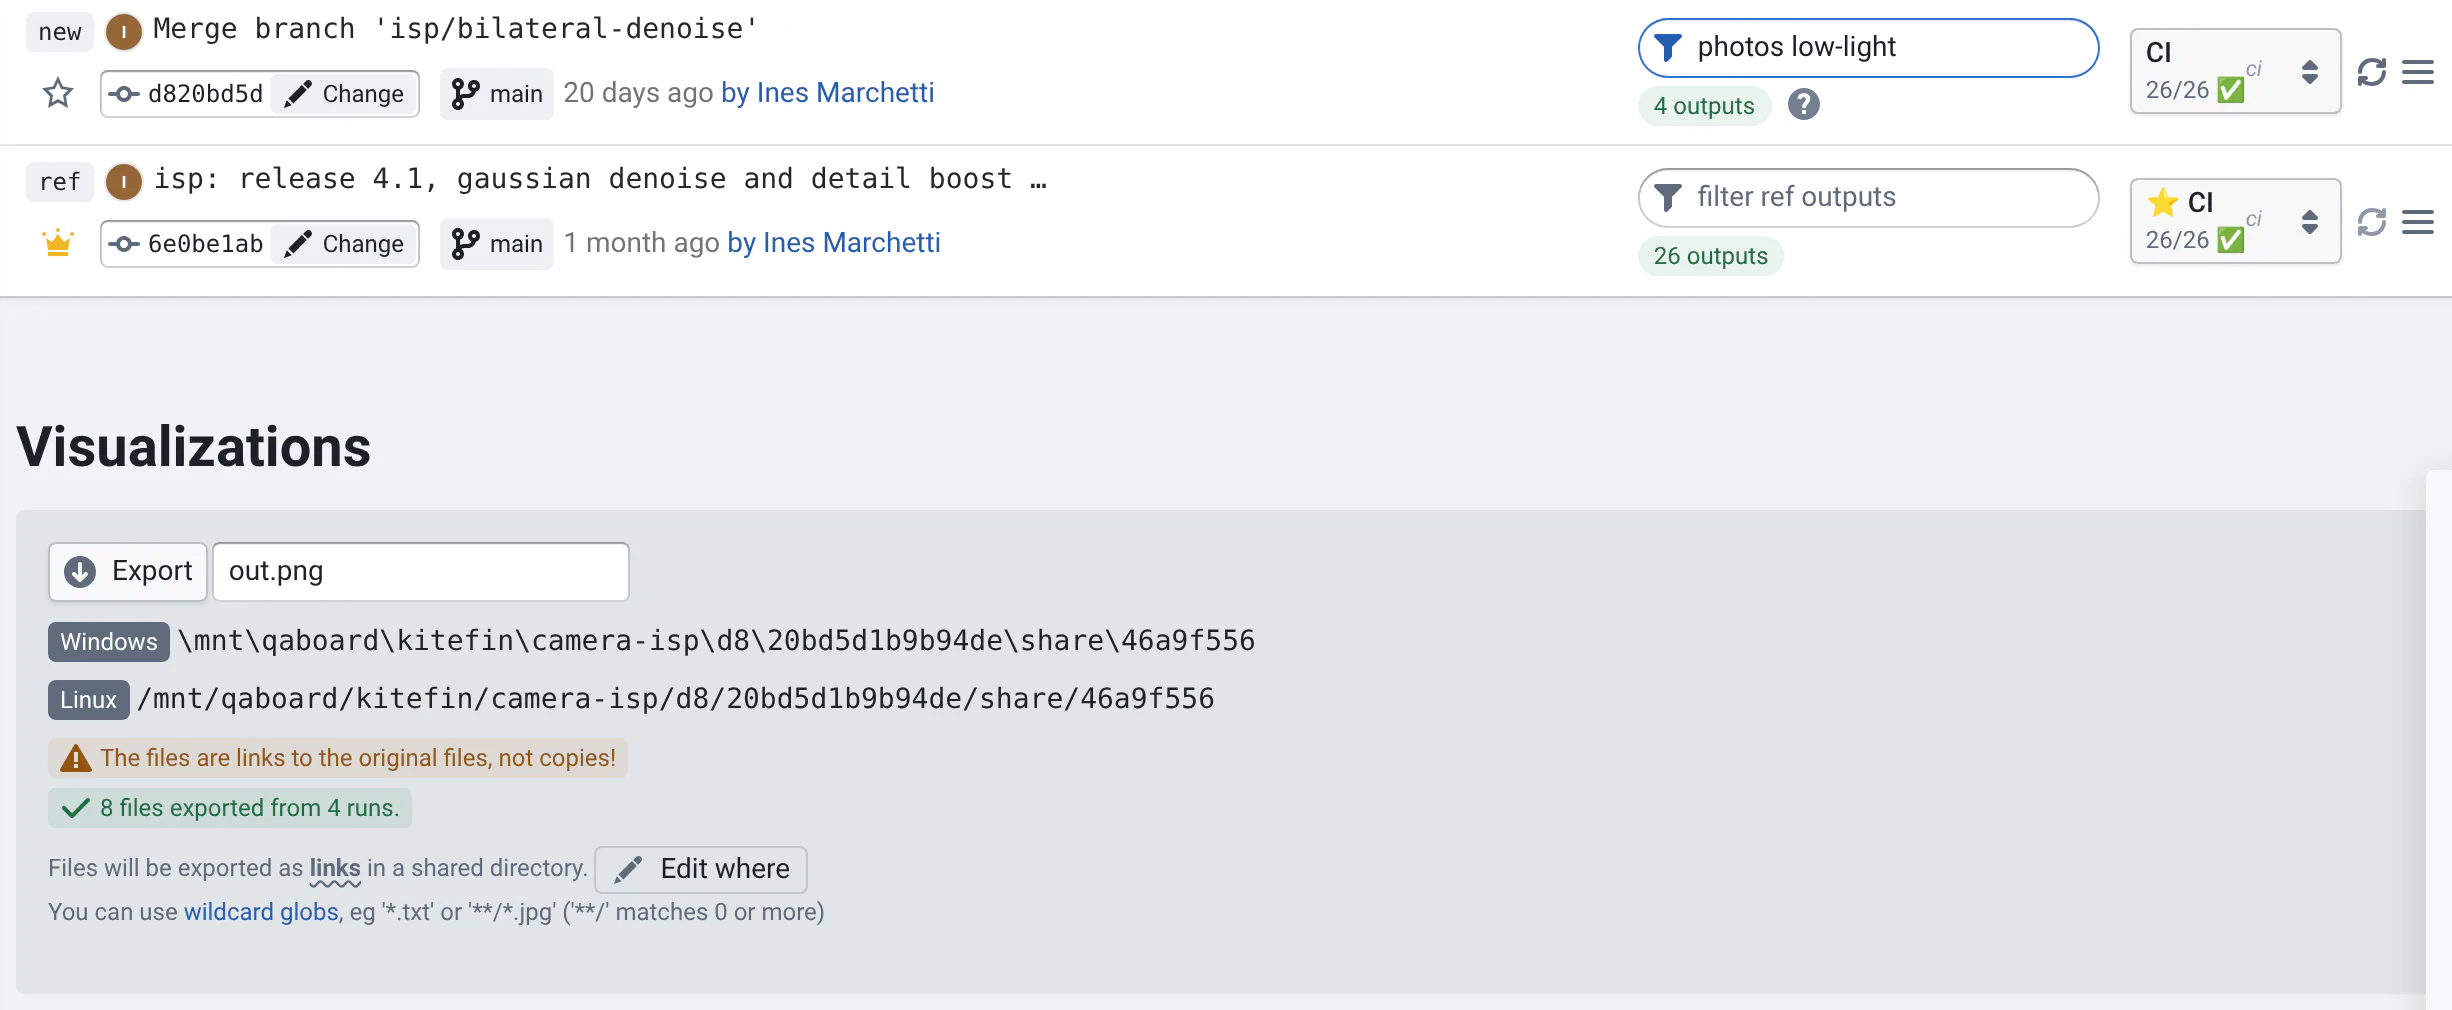Click the '8 files exported from 4 runs' notice

[x=230, y=808]
